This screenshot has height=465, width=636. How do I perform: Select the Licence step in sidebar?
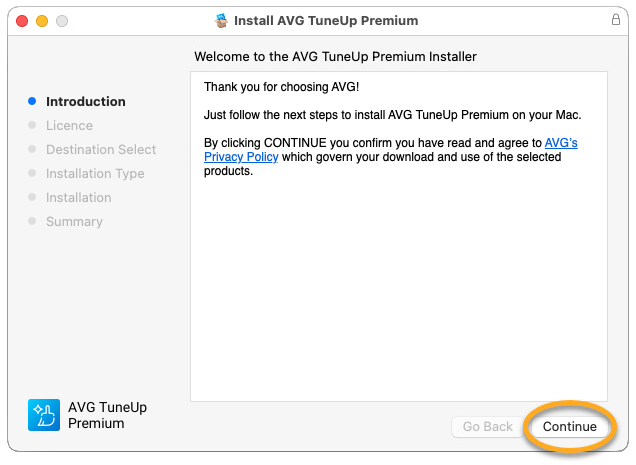coord(69,125)
